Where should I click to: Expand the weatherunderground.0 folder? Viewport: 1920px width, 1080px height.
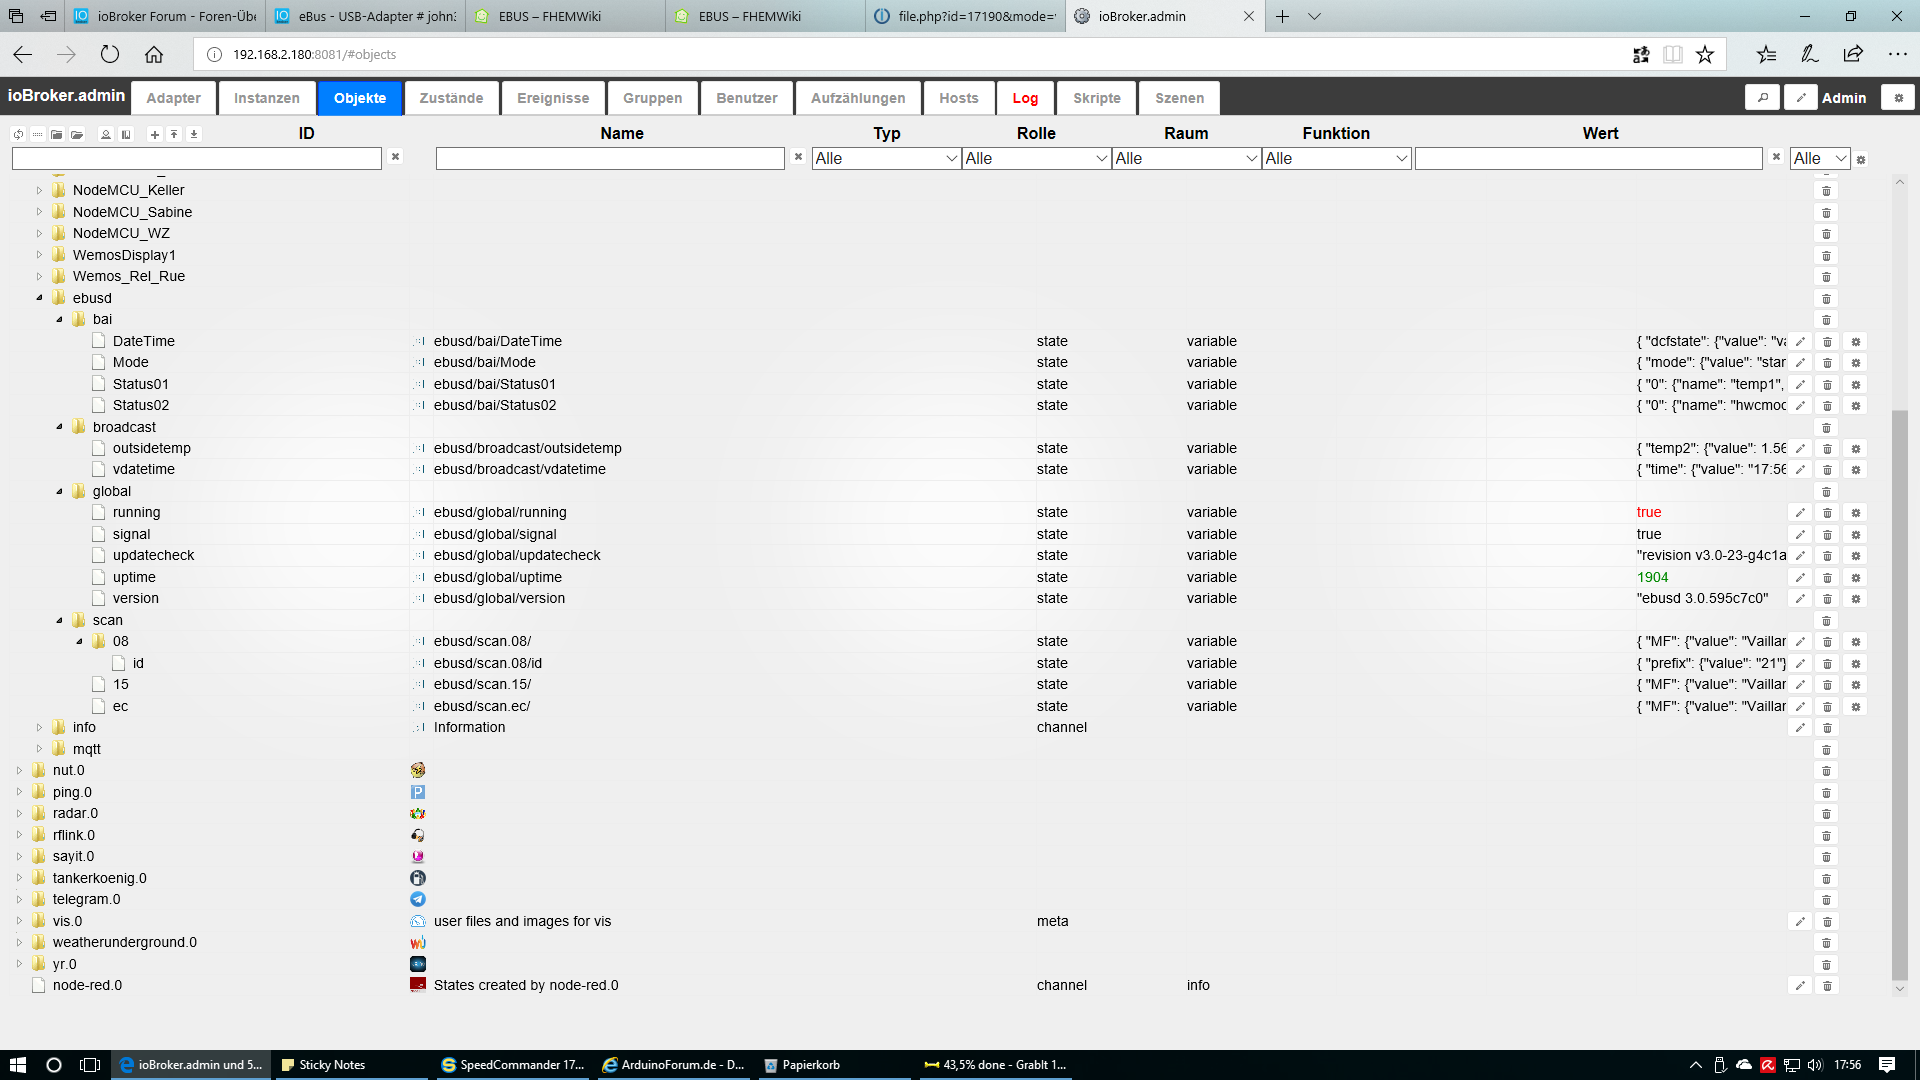tap(19, 942)
